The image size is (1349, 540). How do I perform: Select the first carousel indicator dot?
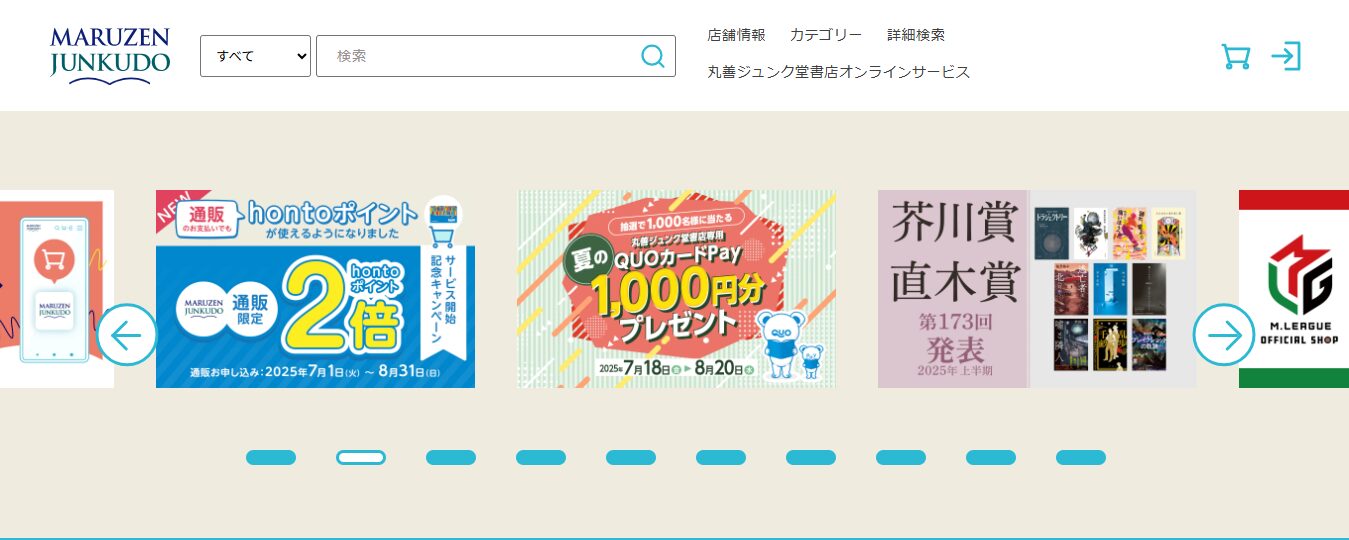[271, 457]
